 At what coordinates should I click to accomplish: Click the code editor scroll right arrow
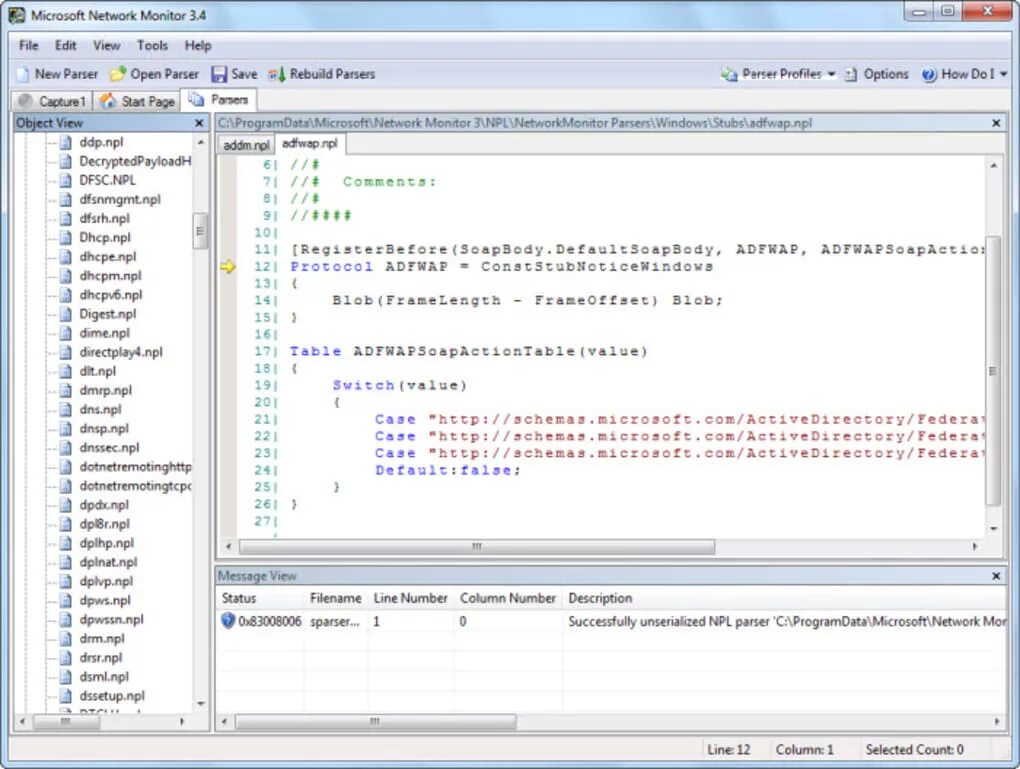(974, 546)
